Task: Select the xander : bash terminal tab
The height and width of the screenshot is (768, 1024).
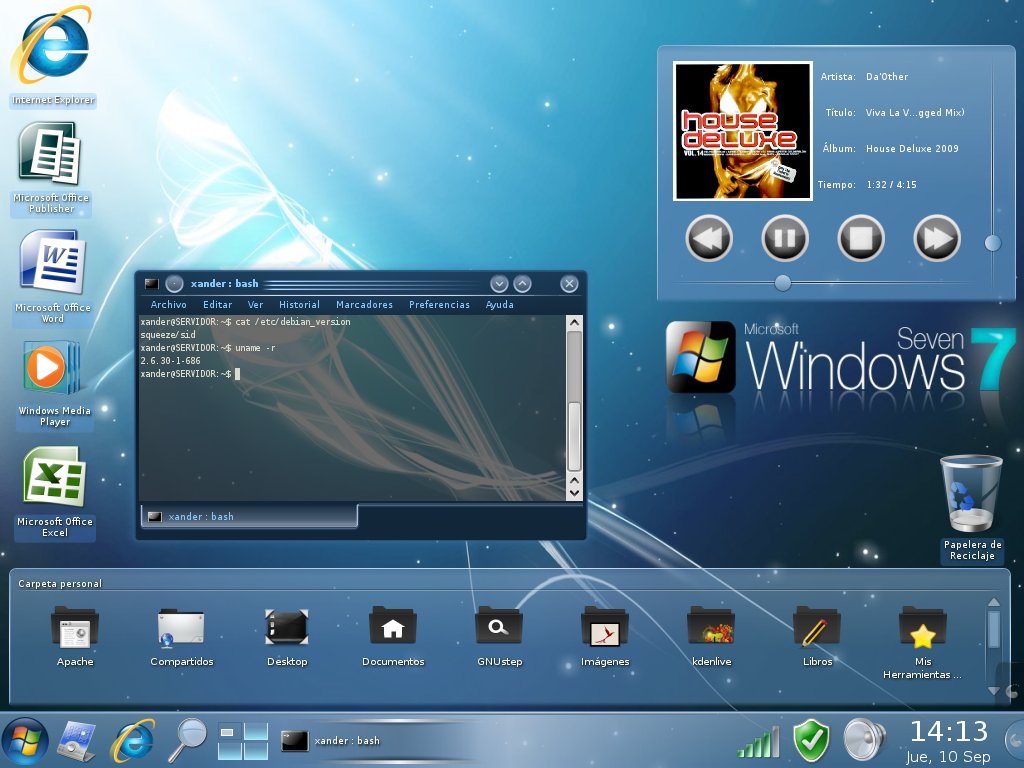Action: click(x=249, y=516)
